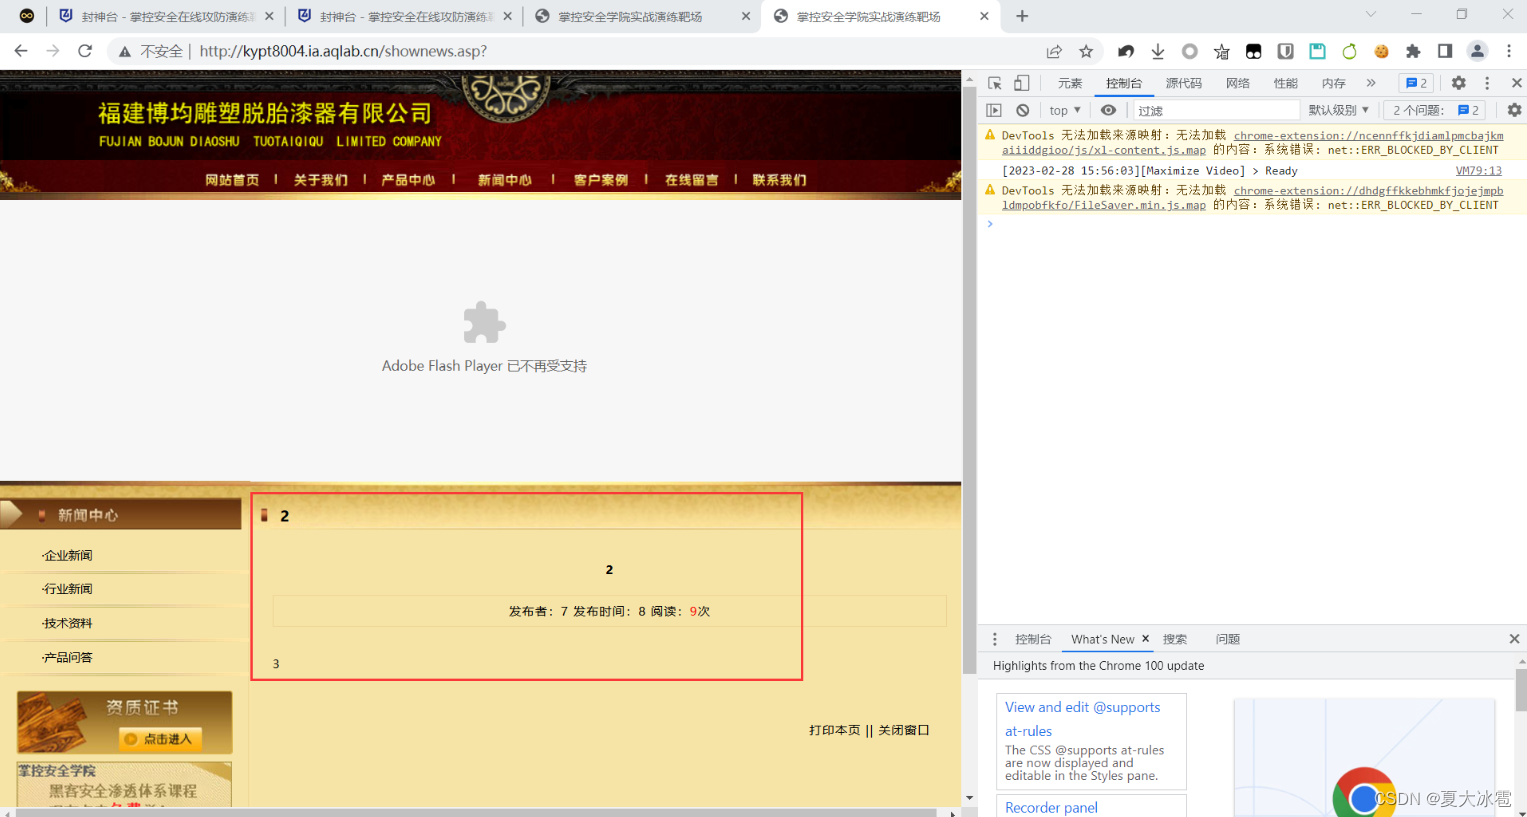Open 关于我们 in the site navigation

[x=321, y=180]
